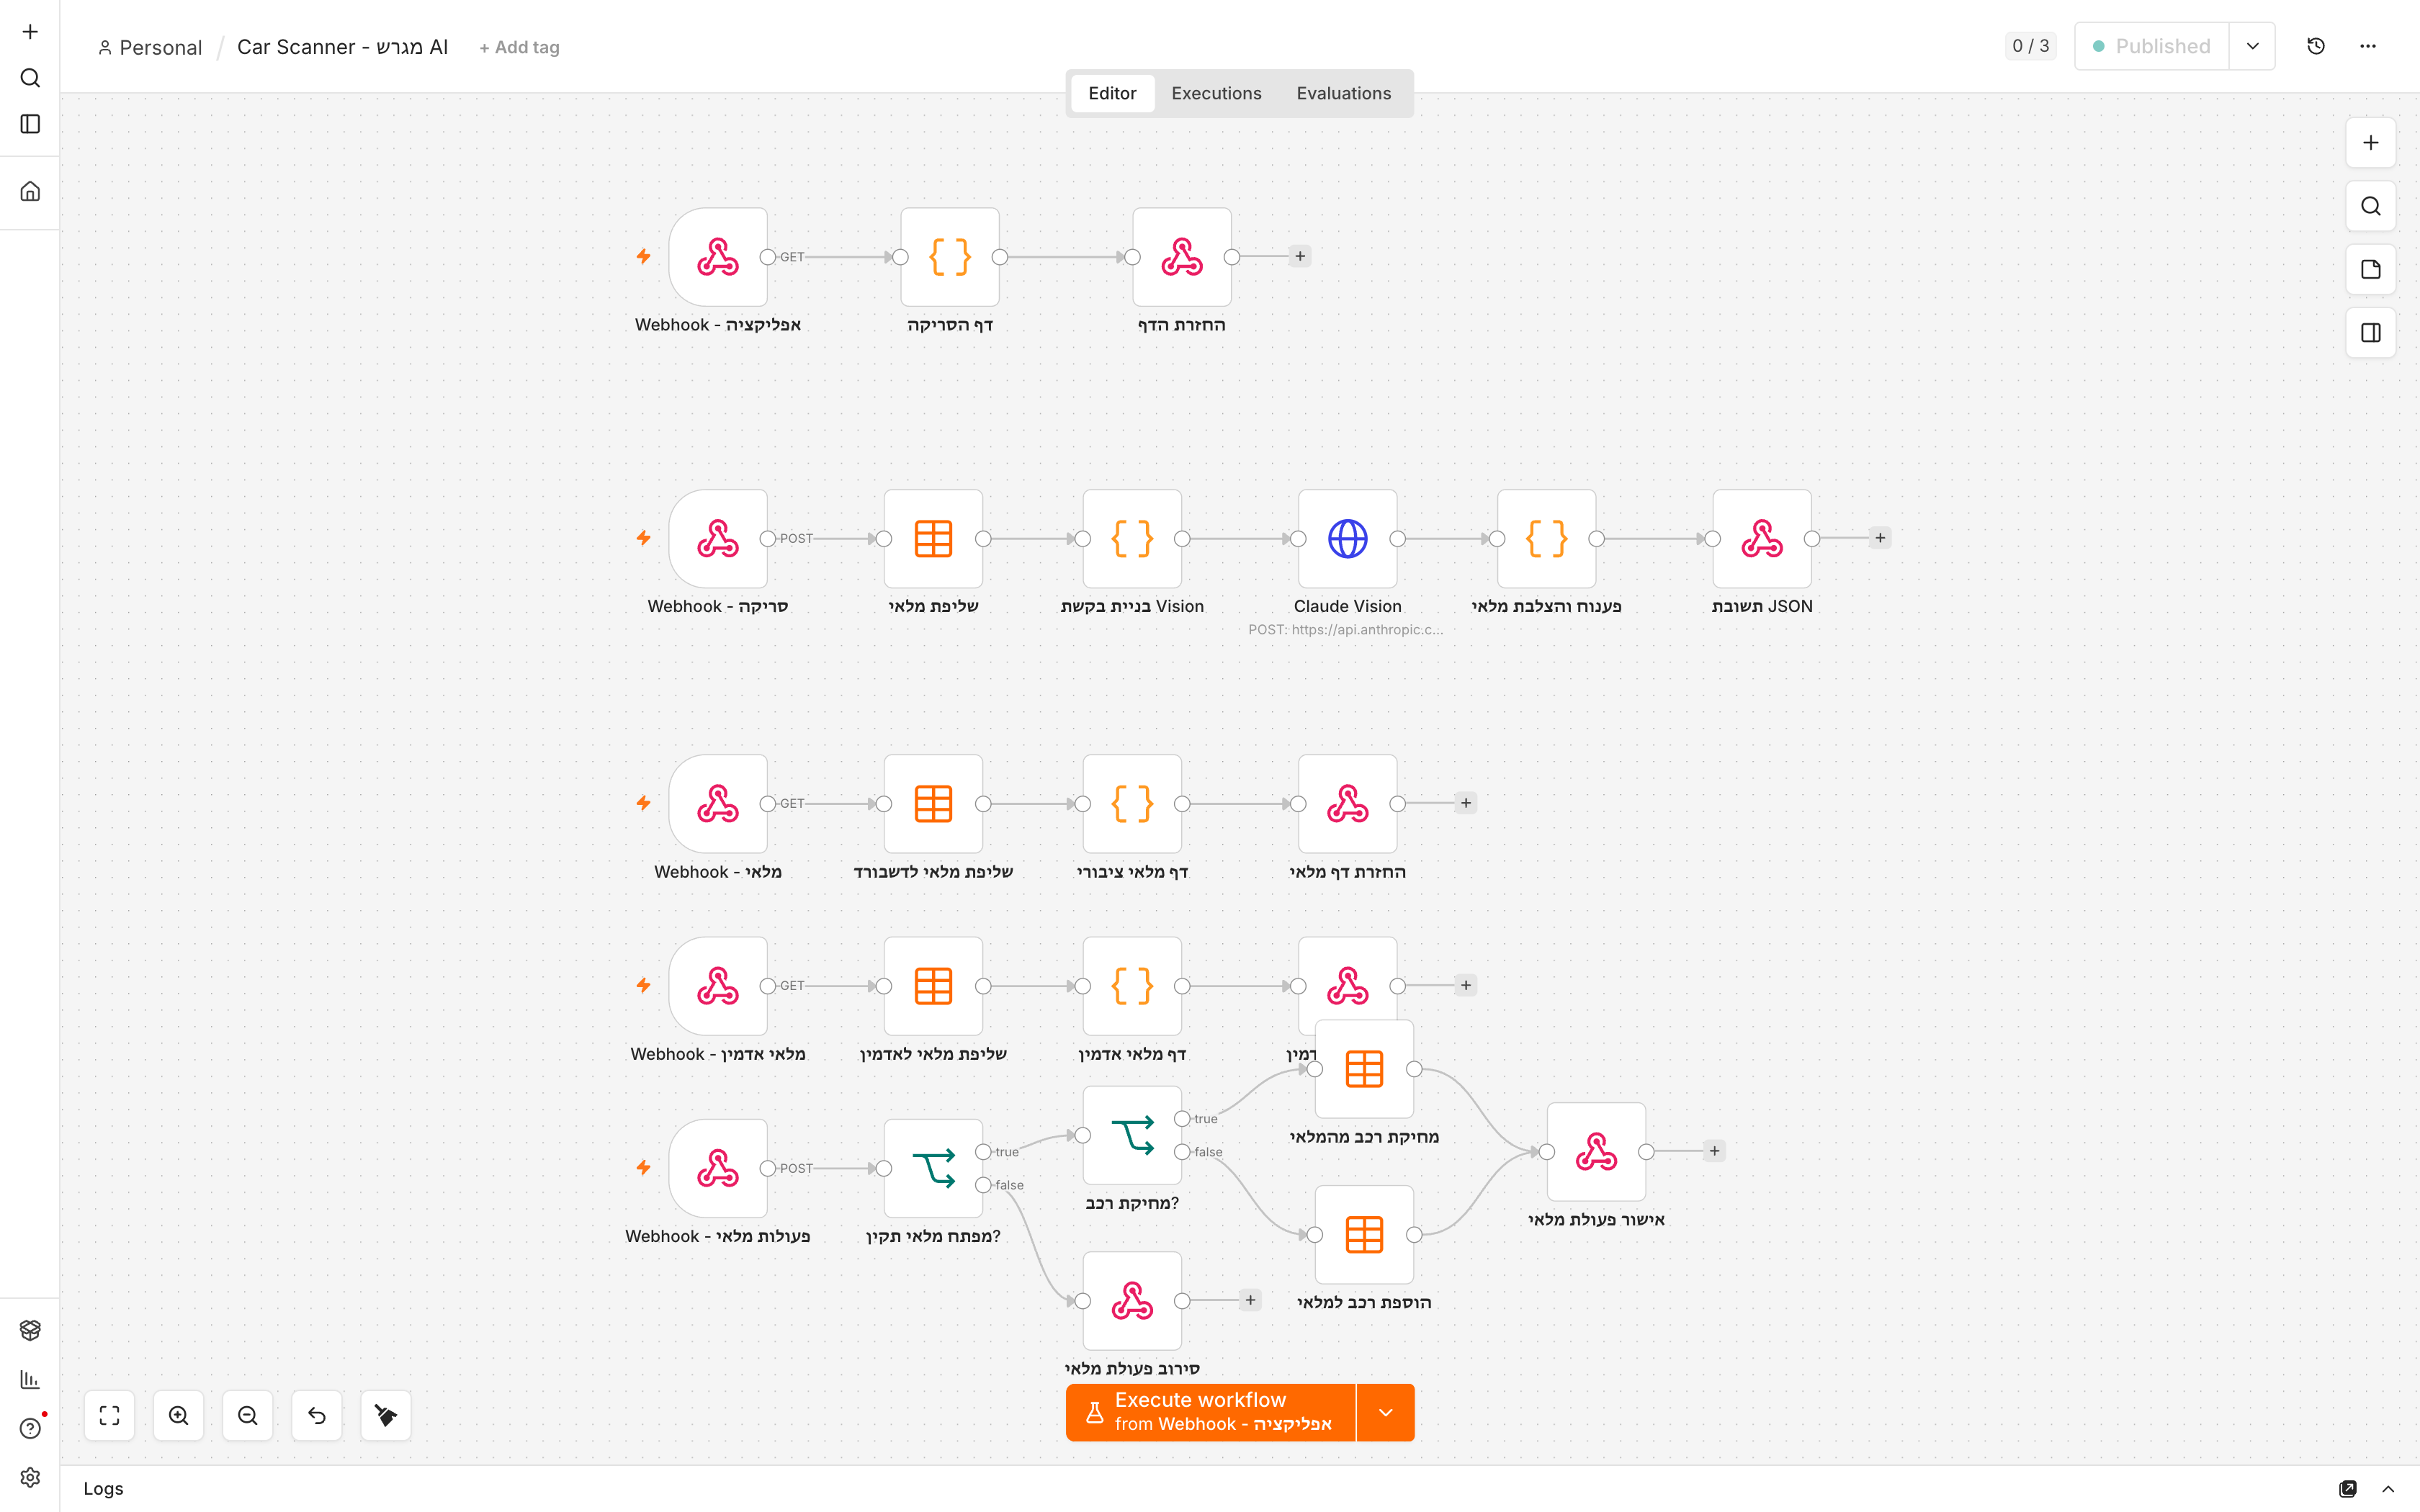Add a sticky note to the canvas
This screenshot has width=2420, height=1512.
coord(2371,269)
